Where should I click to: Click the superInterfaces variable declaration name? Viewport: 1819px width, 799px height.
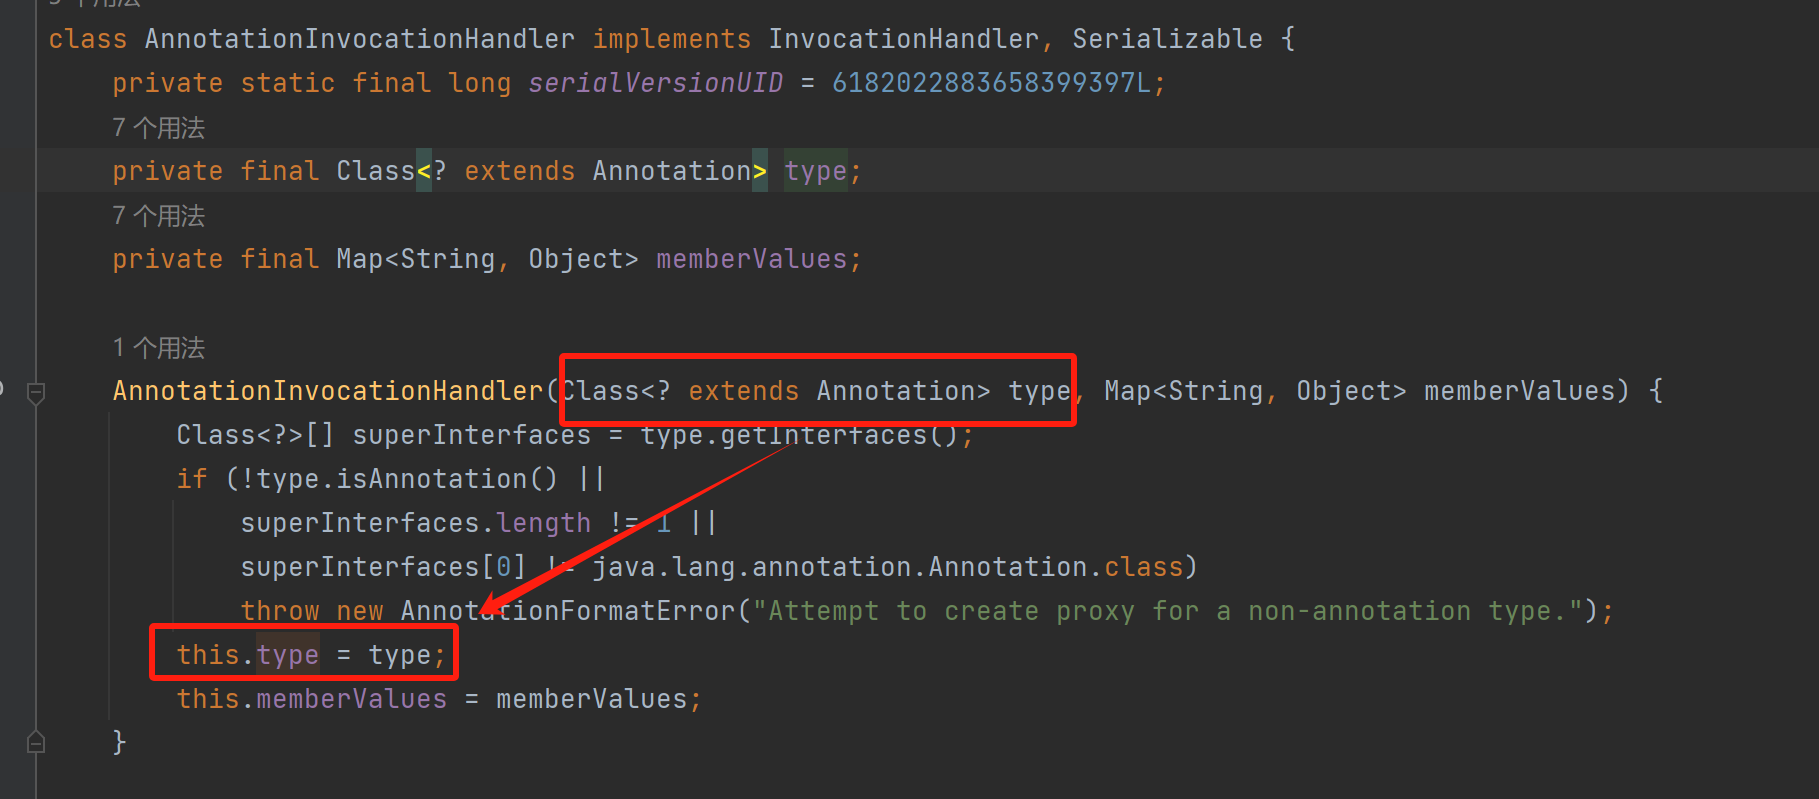point(471,435)
